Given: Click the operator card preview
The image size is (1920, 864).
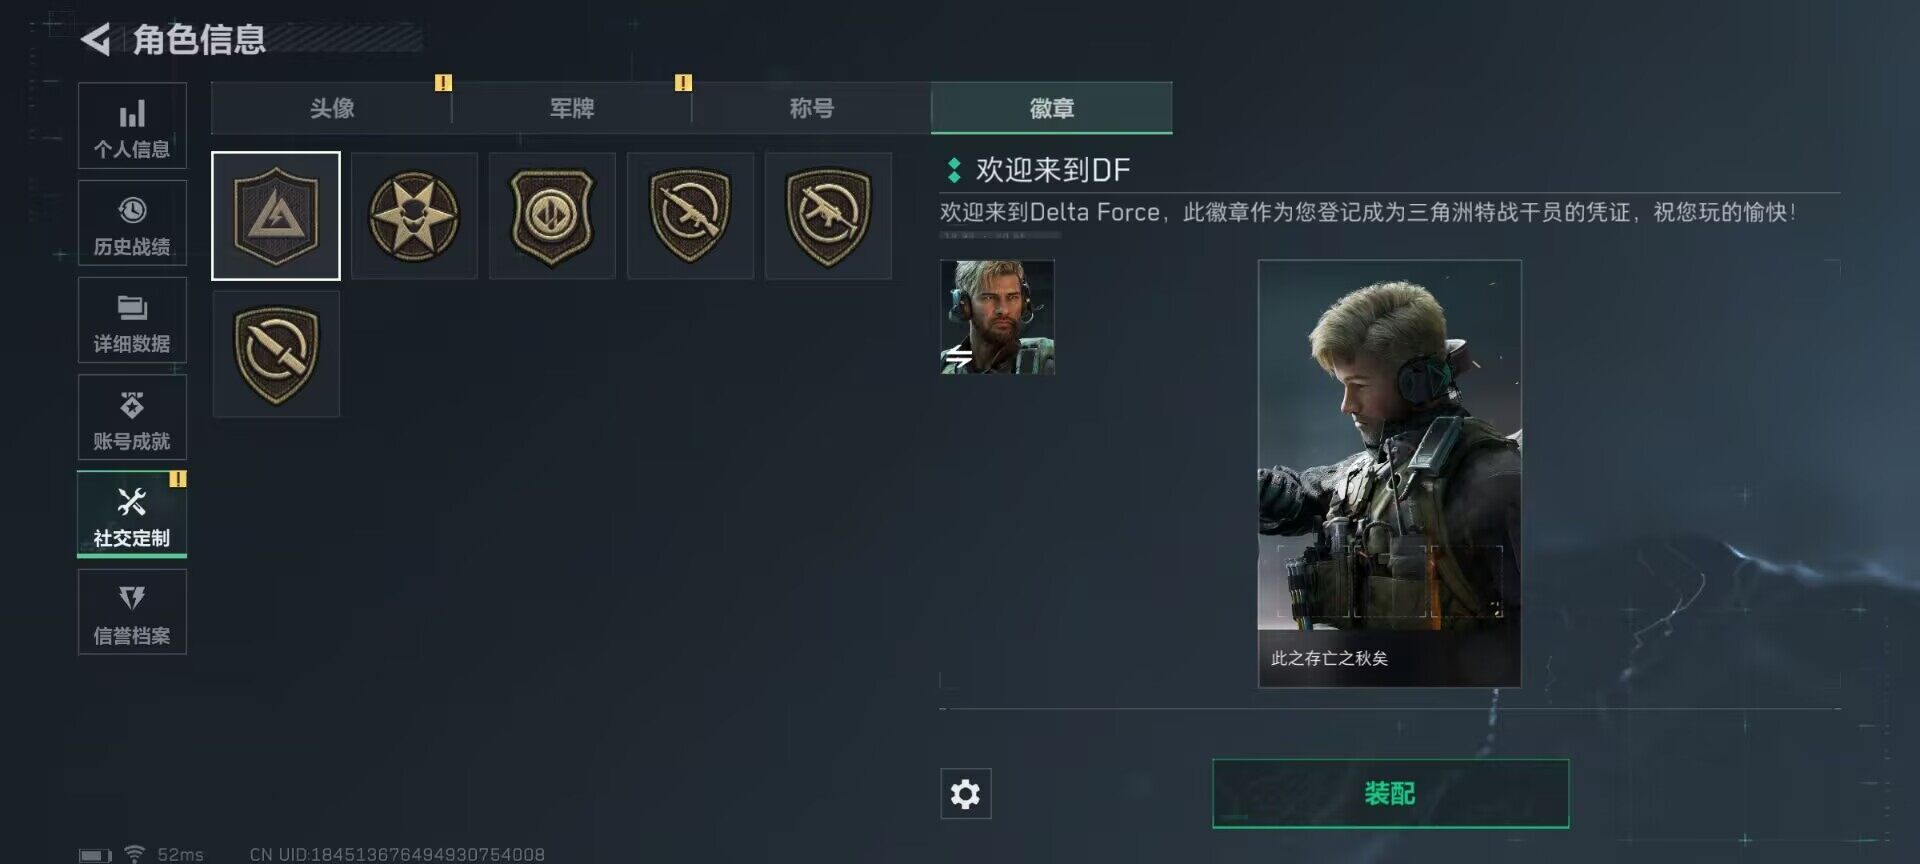Looking at the screenshot, I should [x=1389, y=473].
